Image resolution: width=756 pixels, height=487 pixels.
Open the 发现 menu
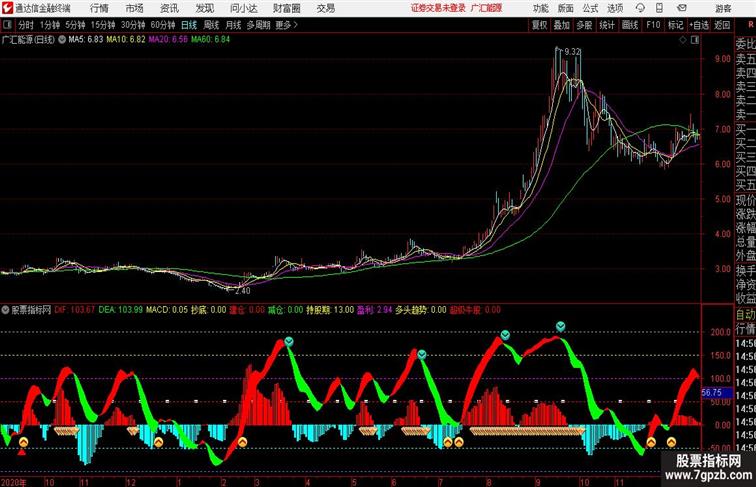pos(204,8)
